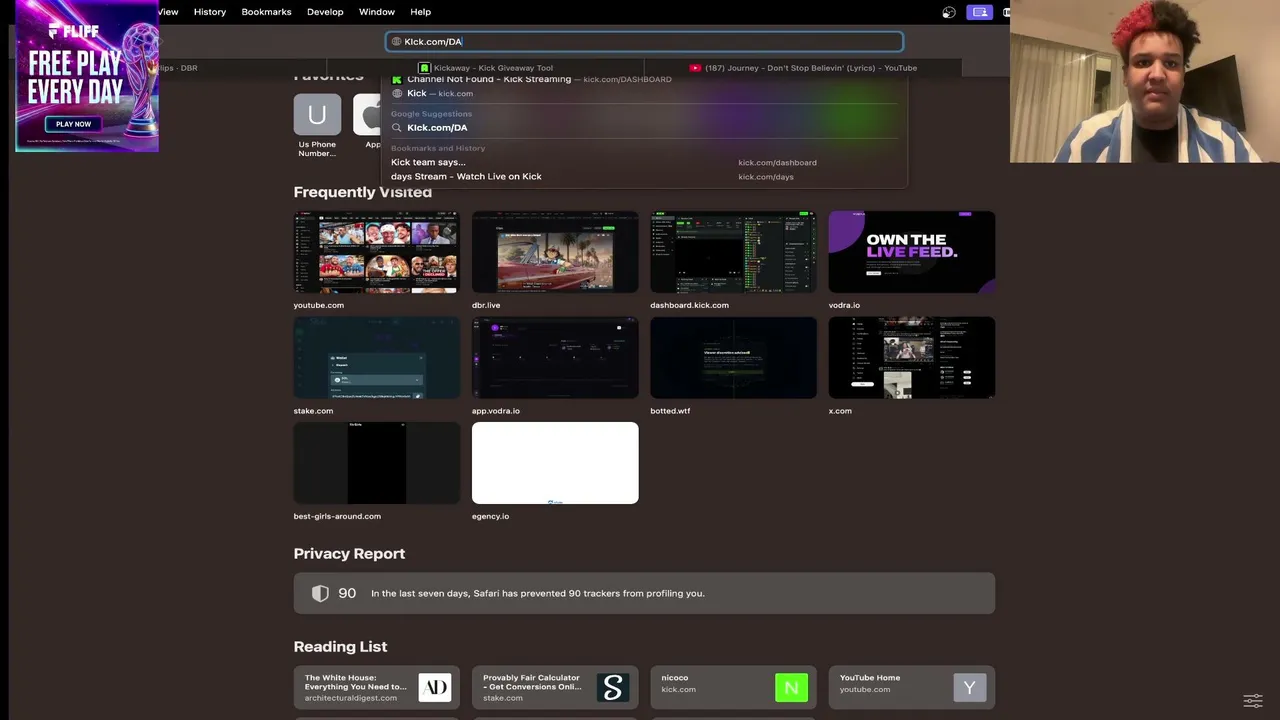Click the S icon on Provably Fair Calculator
The image size is (1280, 720).
point(613,687)
